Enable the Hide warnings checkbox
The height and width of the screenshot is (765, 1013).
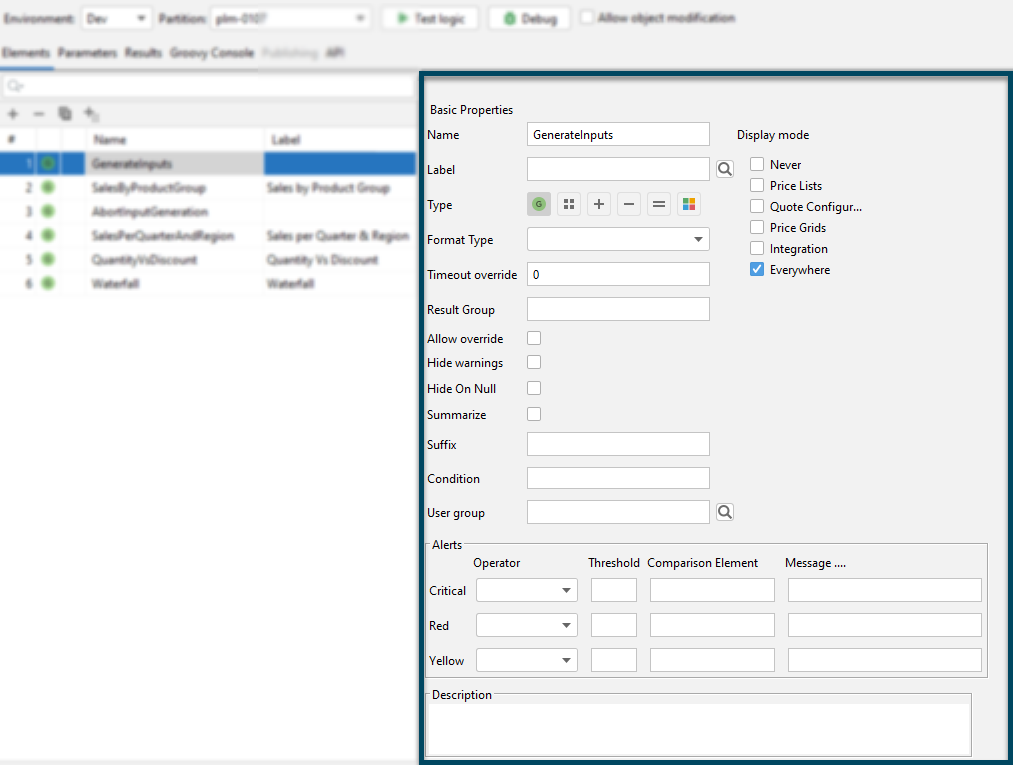[534, 363]
